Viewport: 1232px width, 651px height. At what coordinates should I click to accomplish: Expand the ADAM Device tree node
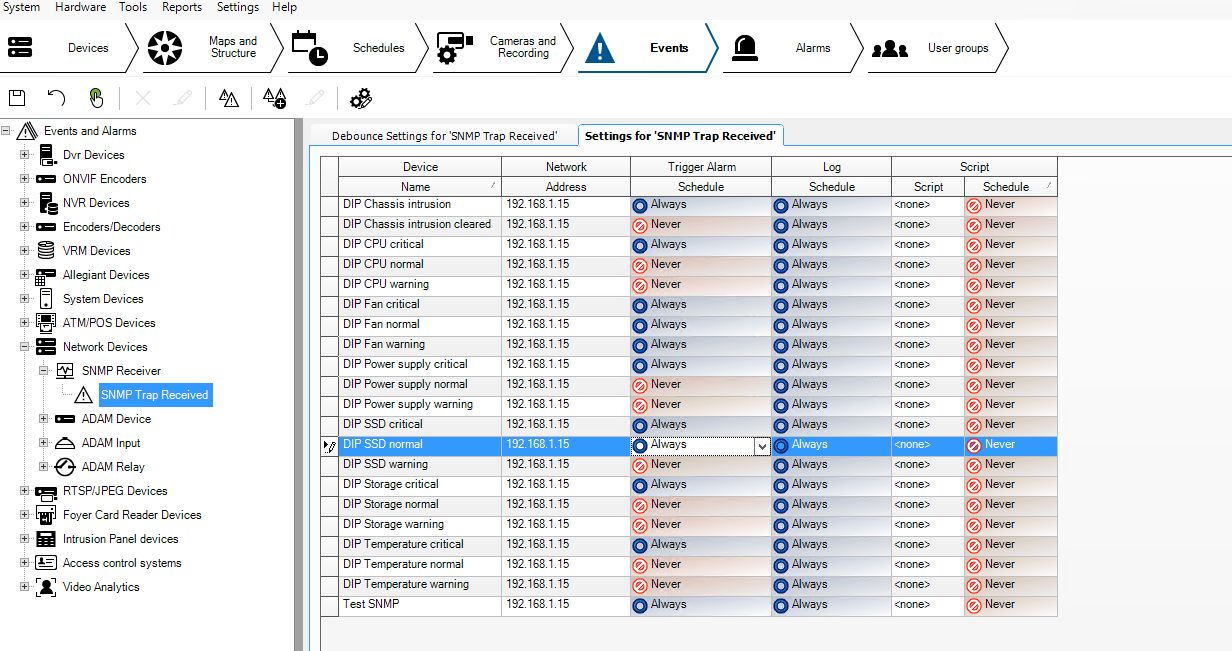pyautogui.click(x=44, y=419)
